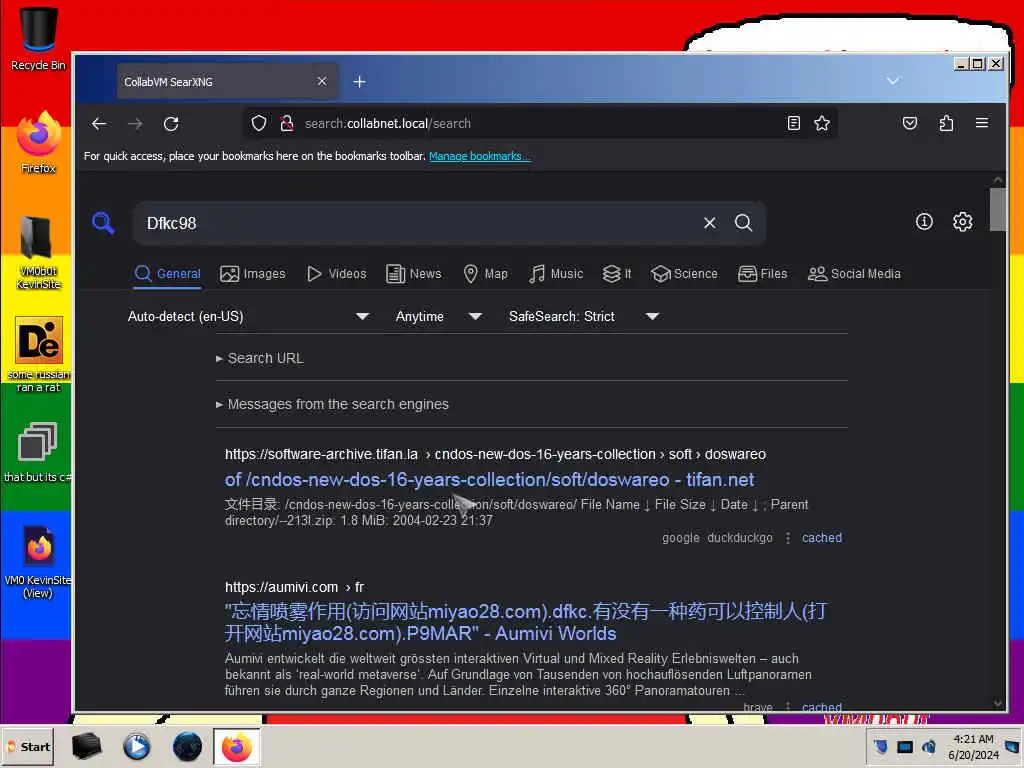Click the black box taskbar icon
1024x768 pixels.
click(87, 746)
